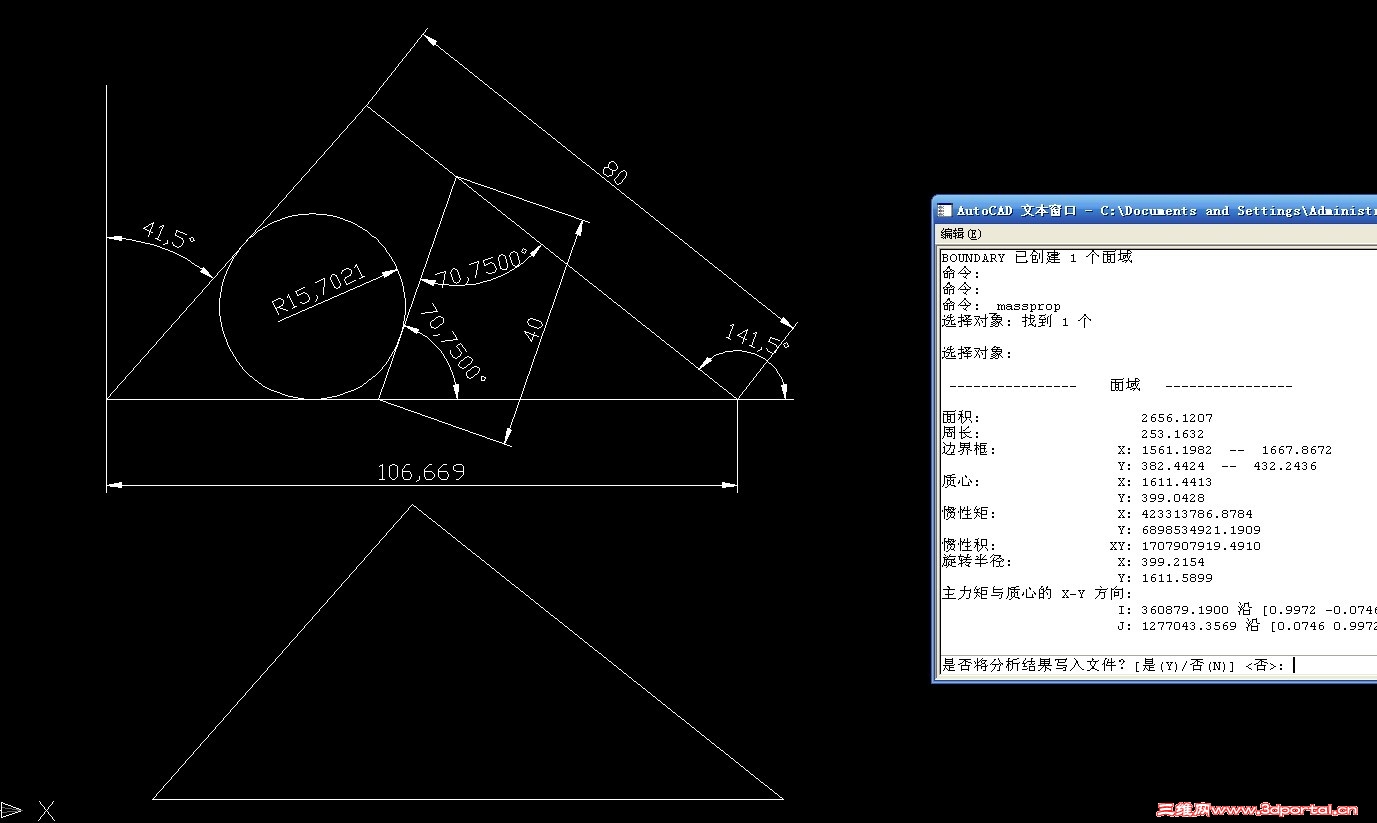This screenshot has height=823, width=1377.
Task: Select the 40 dimension text on the rectangle
Action: pos(534,328)
